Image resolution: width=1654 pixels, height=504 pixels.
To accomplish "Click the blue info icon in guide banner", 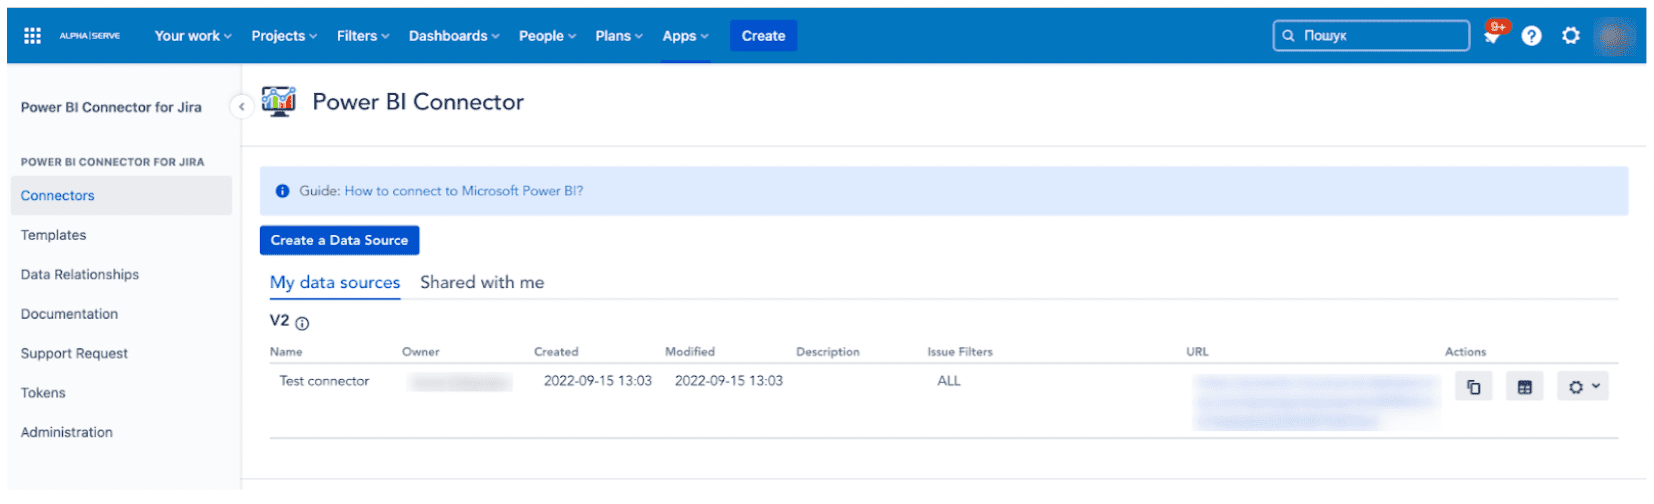I will (283, 191).
